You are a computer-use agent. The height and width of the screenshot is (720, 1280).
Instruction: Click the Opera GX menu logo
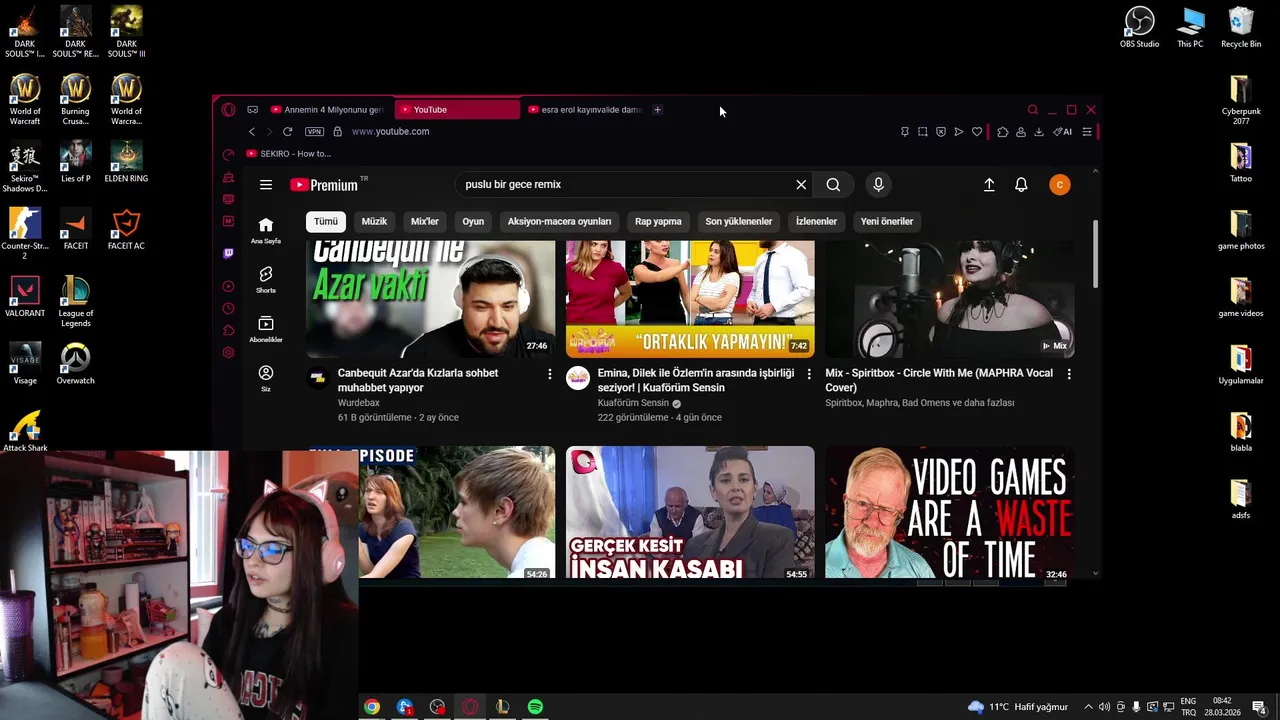(x=228, y=109)
